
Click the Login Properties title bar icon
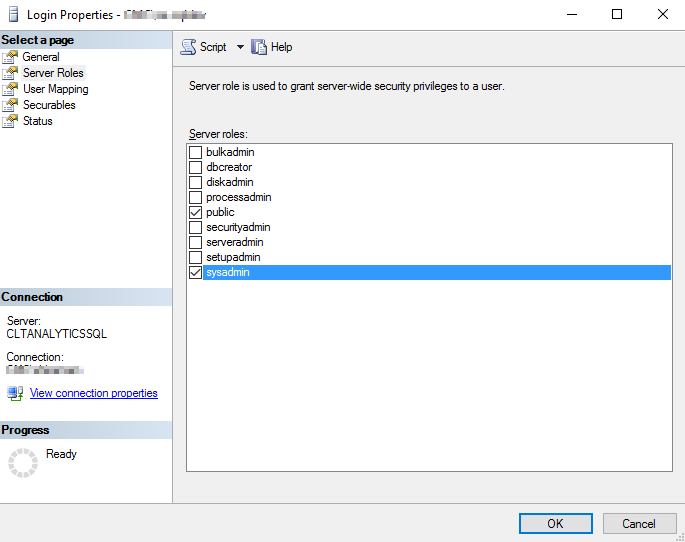(x=14, y=14)
